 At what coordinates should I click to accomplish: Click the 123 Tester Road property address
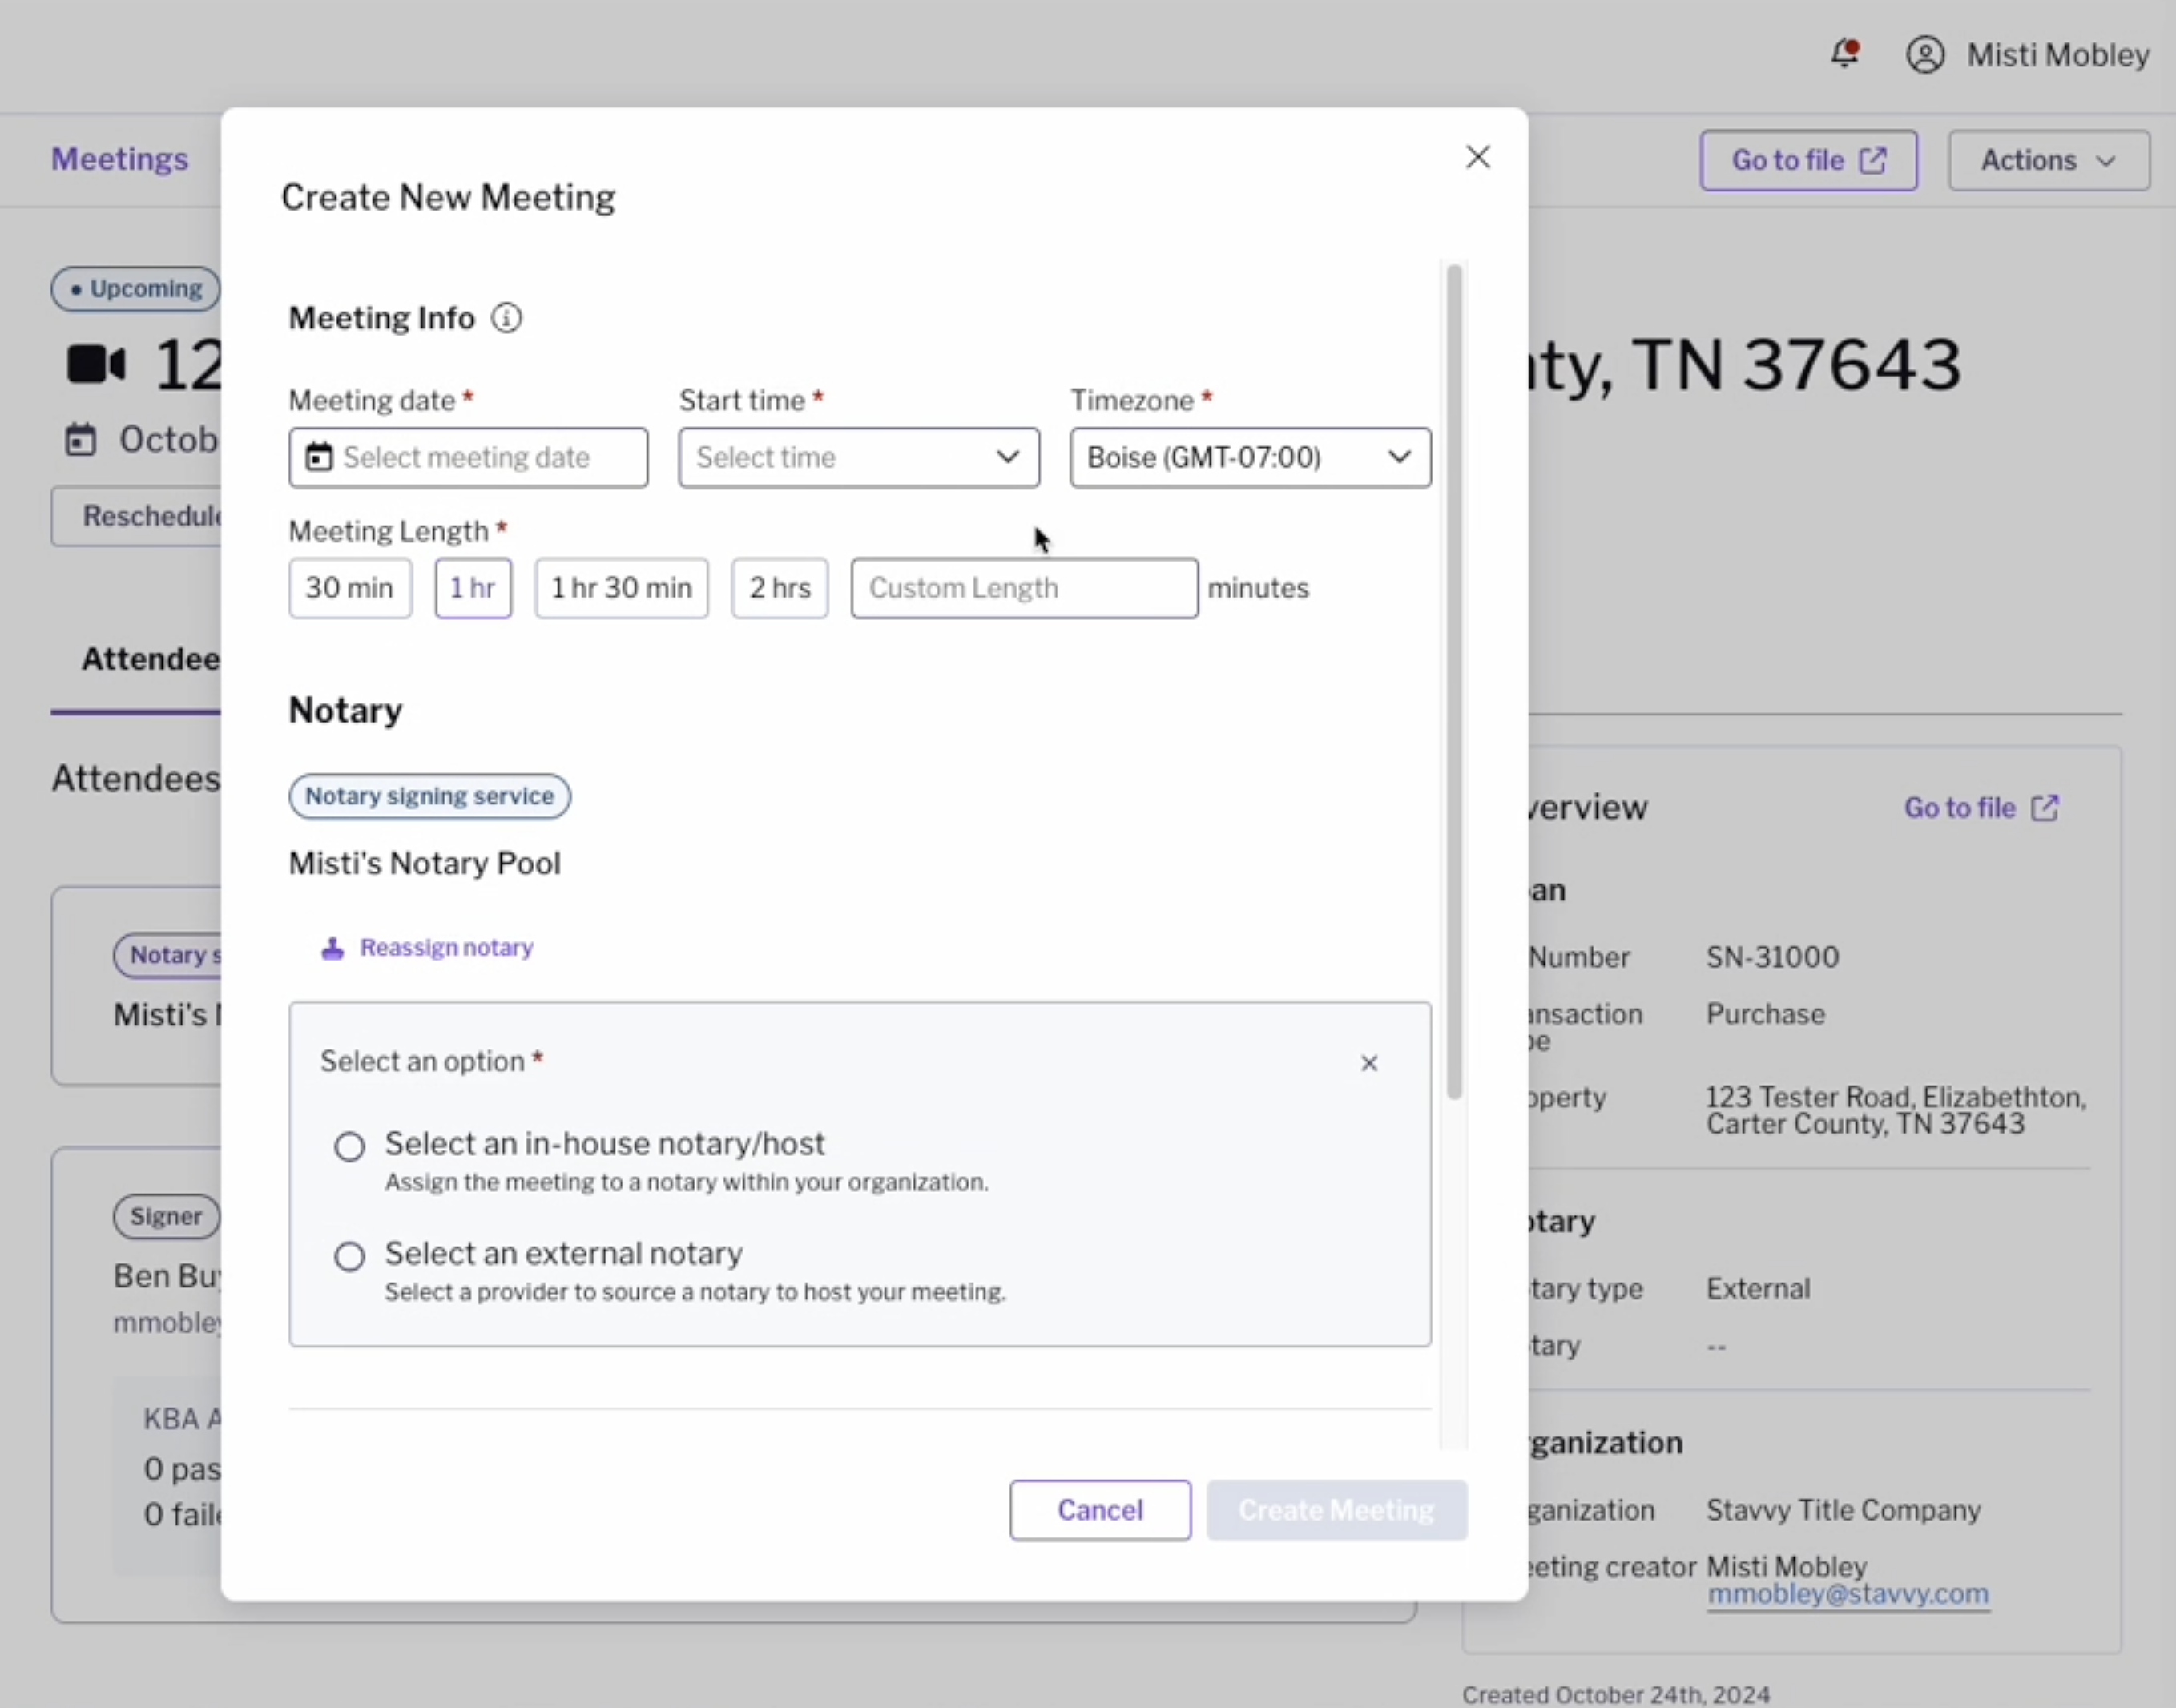pos(1896,1110)
